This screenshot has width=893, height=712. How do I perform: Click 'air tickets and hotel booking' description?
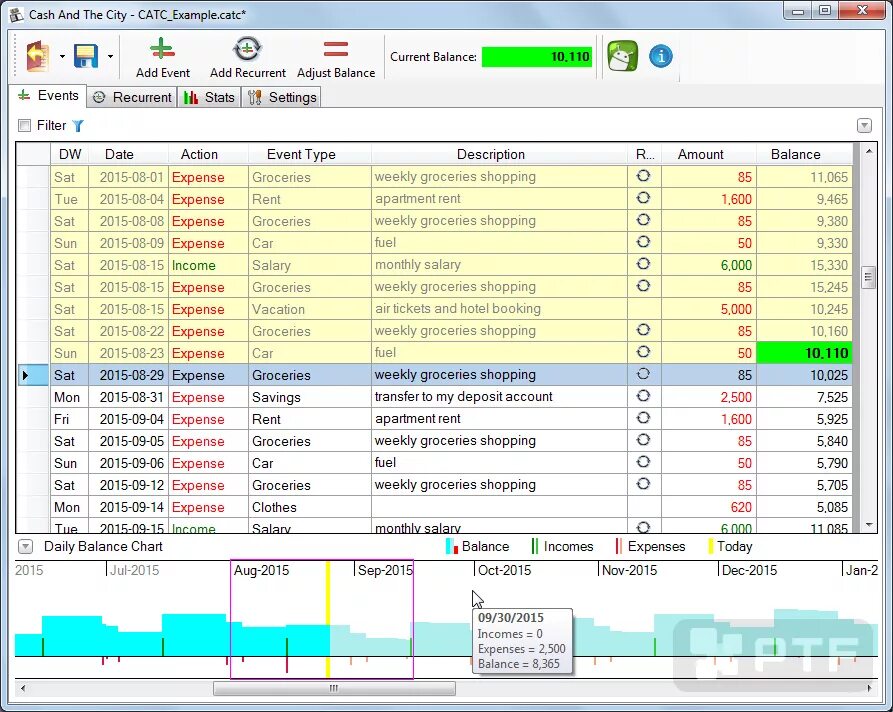click(x=457, y=308)
